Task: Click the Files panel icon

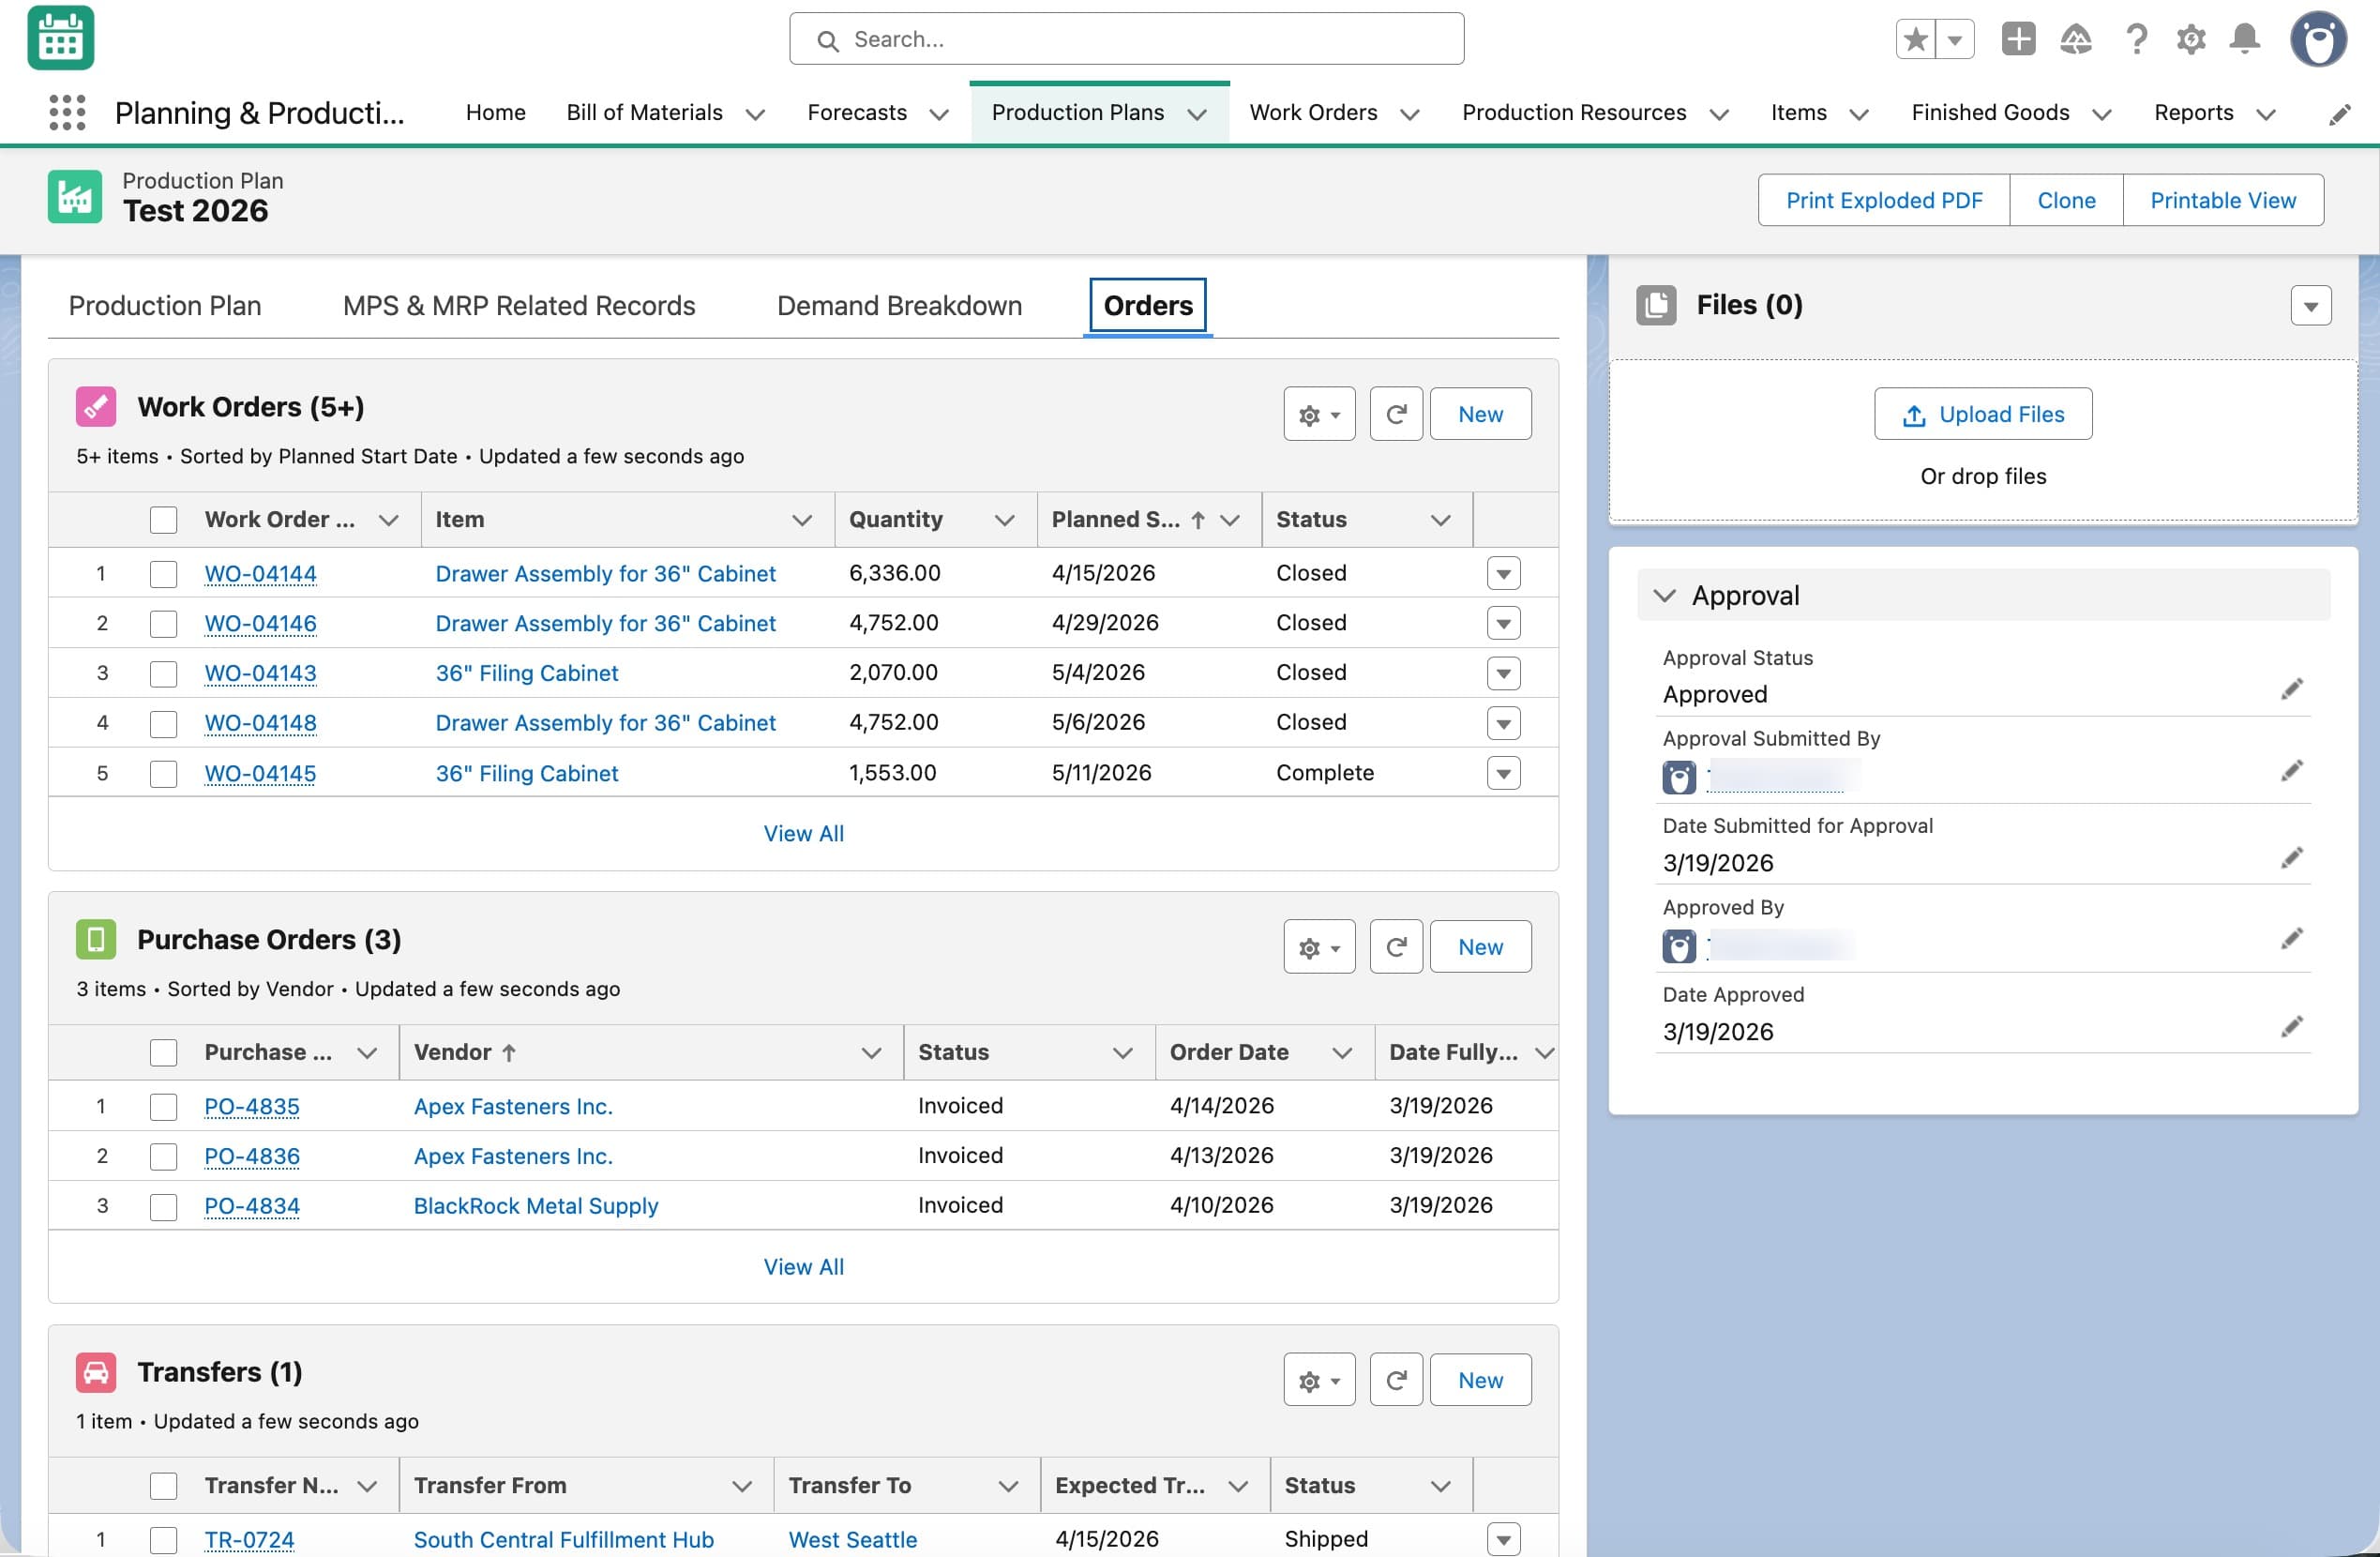Action: coord(1656,305)
